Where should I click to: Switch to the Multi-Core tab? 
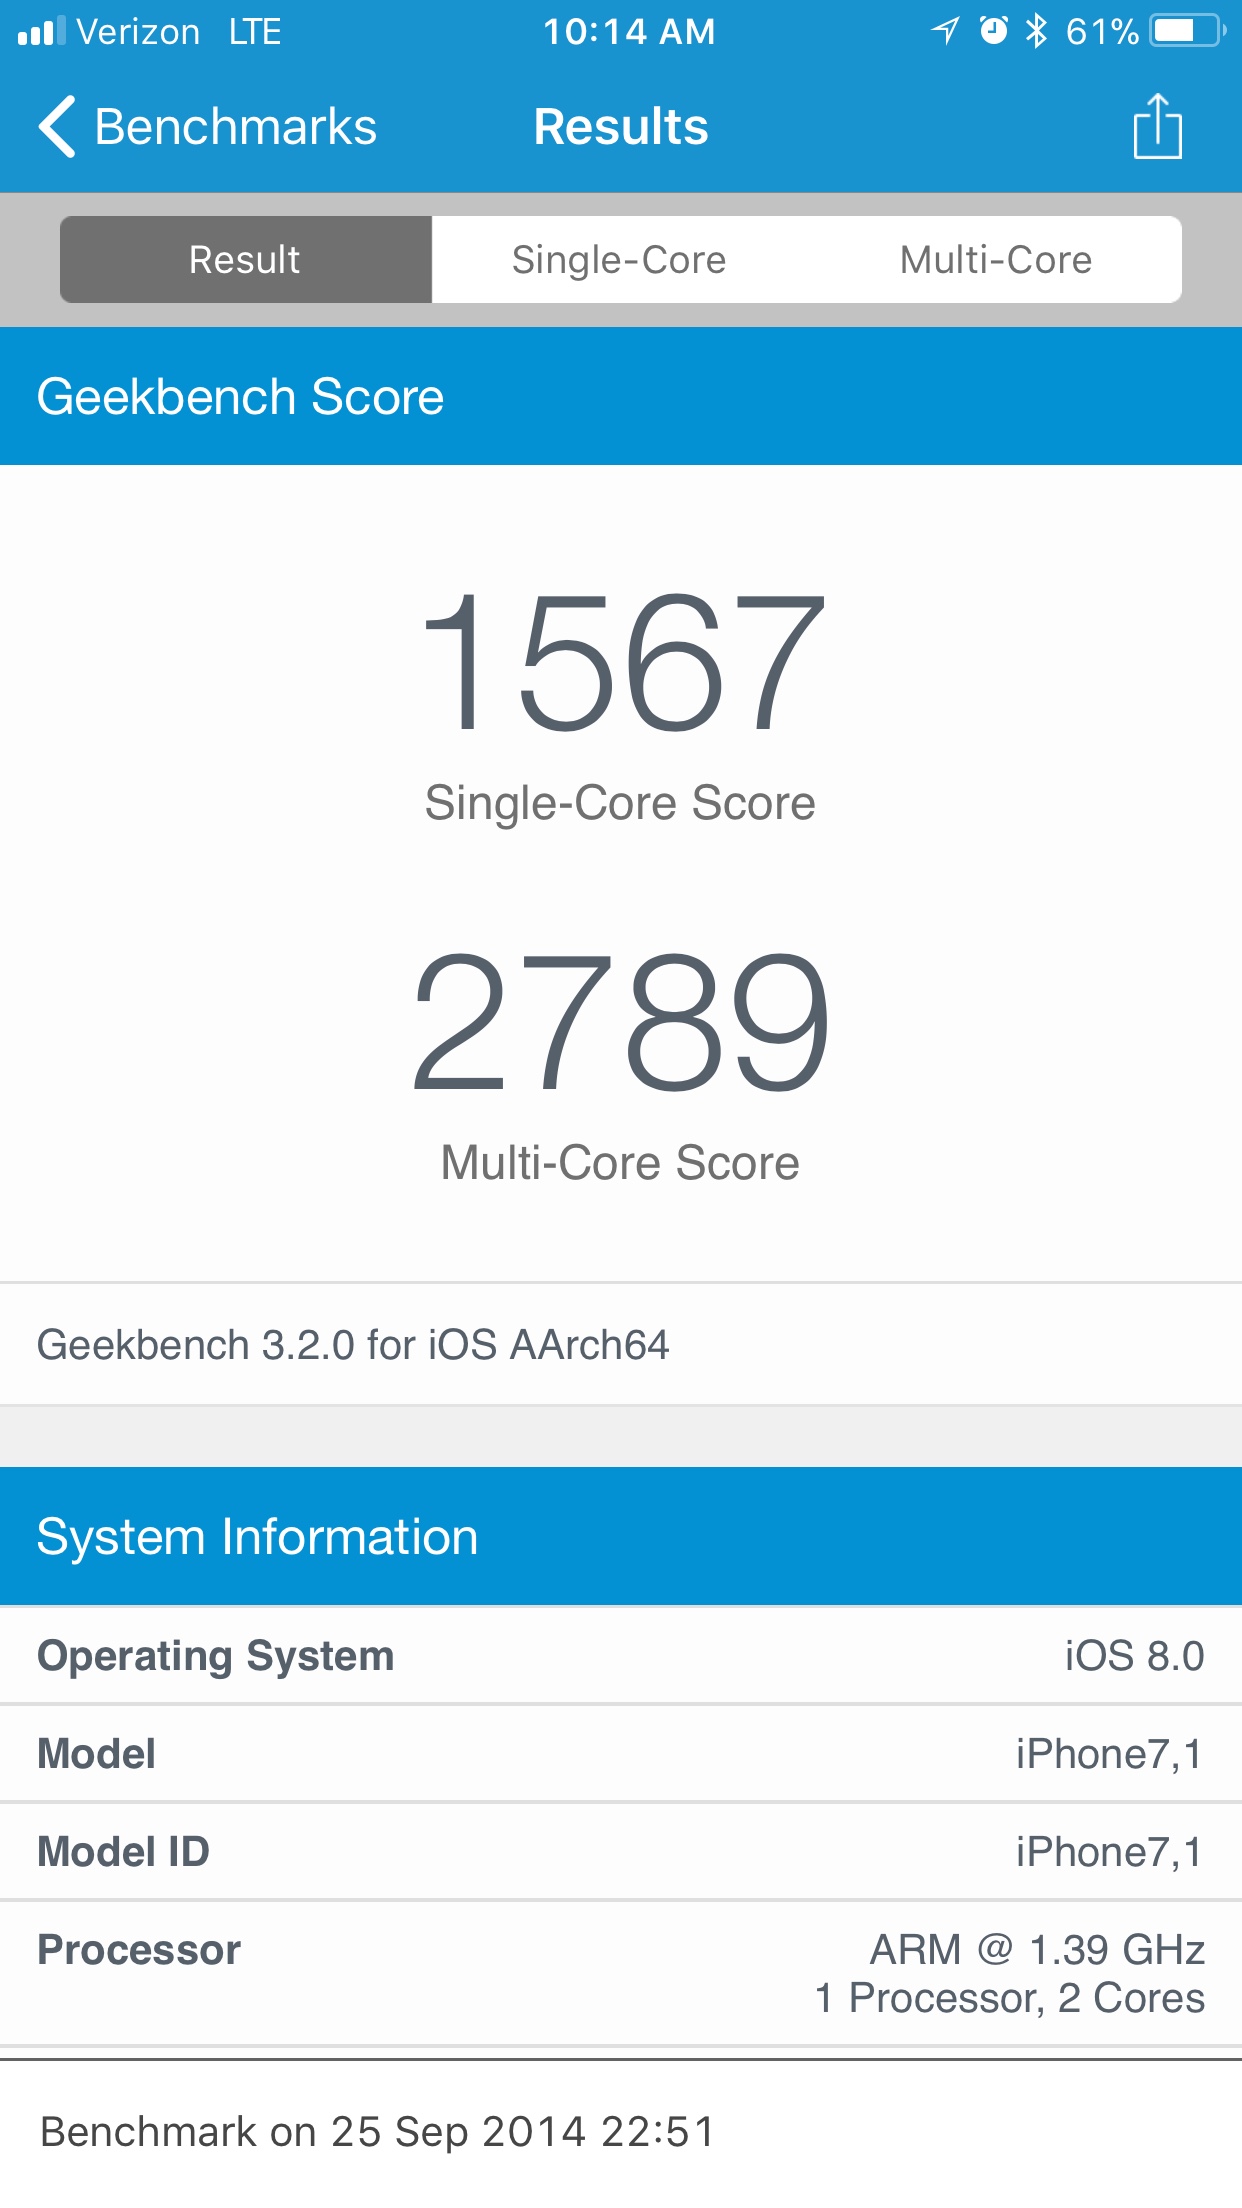tap(995, 259)
